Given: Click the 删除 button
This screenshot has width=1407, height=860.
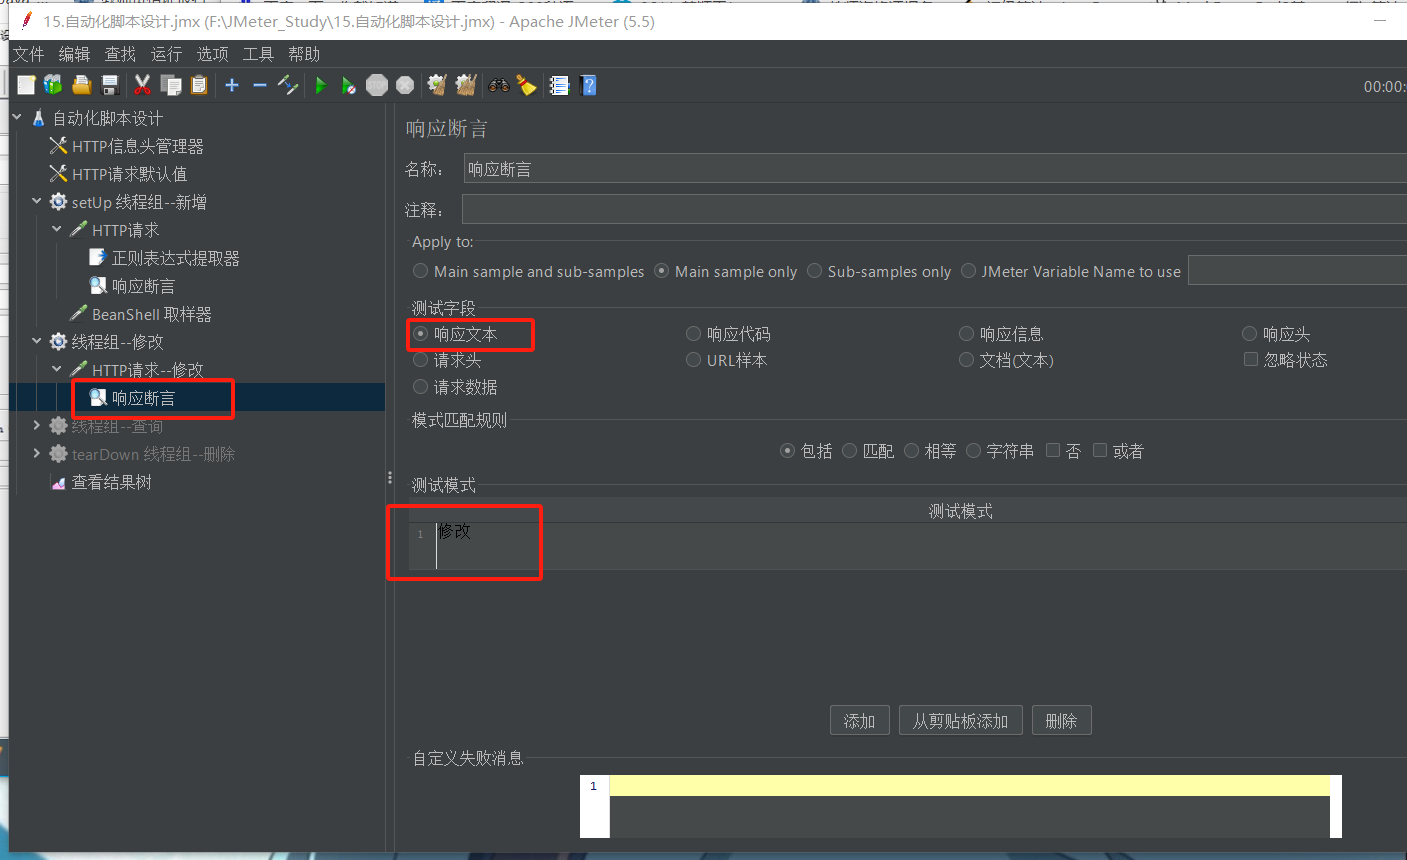Looking at the screenshot, I should (1061, 721).
